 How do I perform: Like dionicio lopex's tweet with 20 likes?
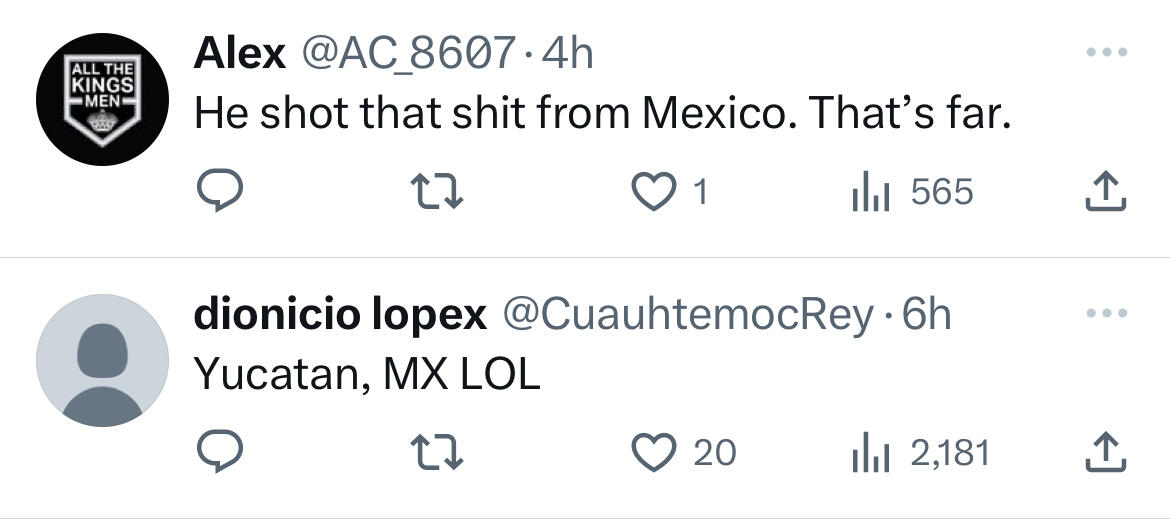click(x=656, y=452)
